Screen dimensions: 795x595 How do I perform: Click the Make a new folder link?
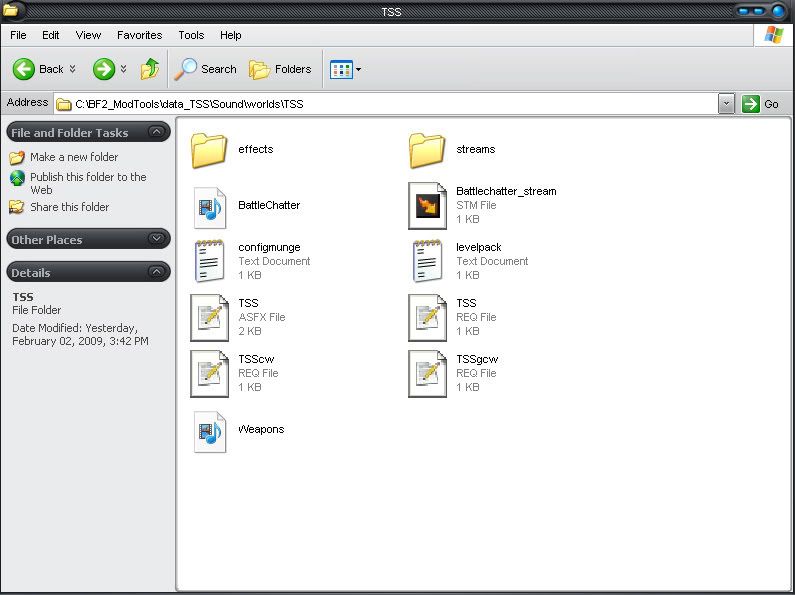click(x=74, y=157)
